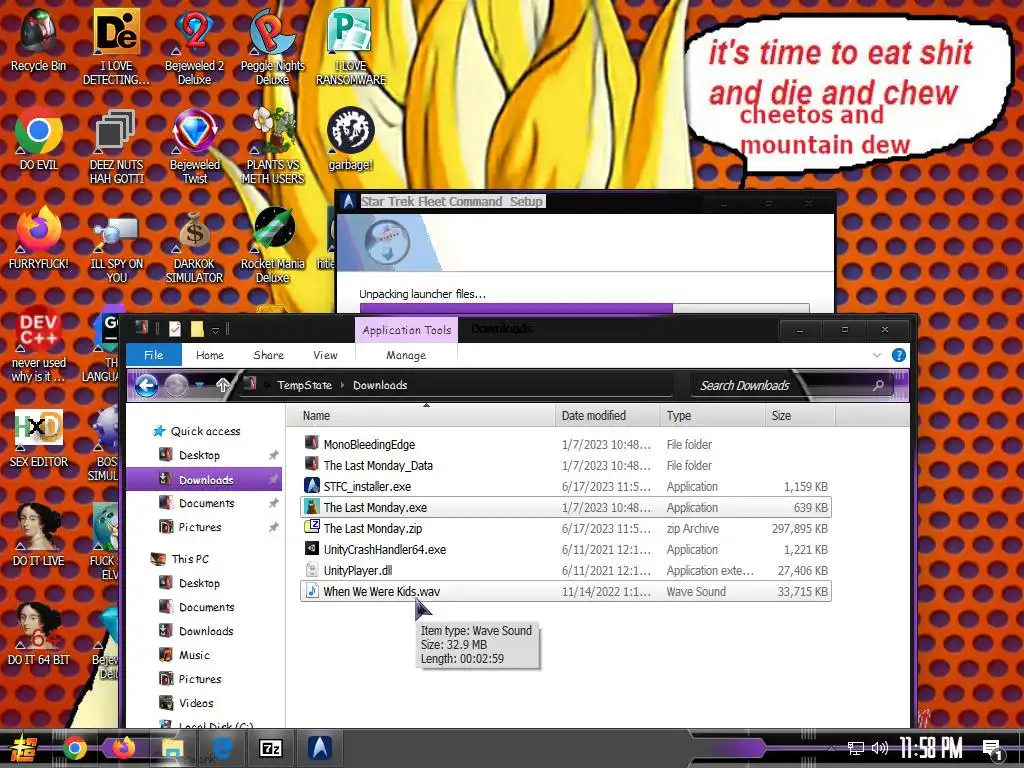The image size is (1024, 768).
Task: Open Chrome from the taskbar
Action: coord(75,748)
